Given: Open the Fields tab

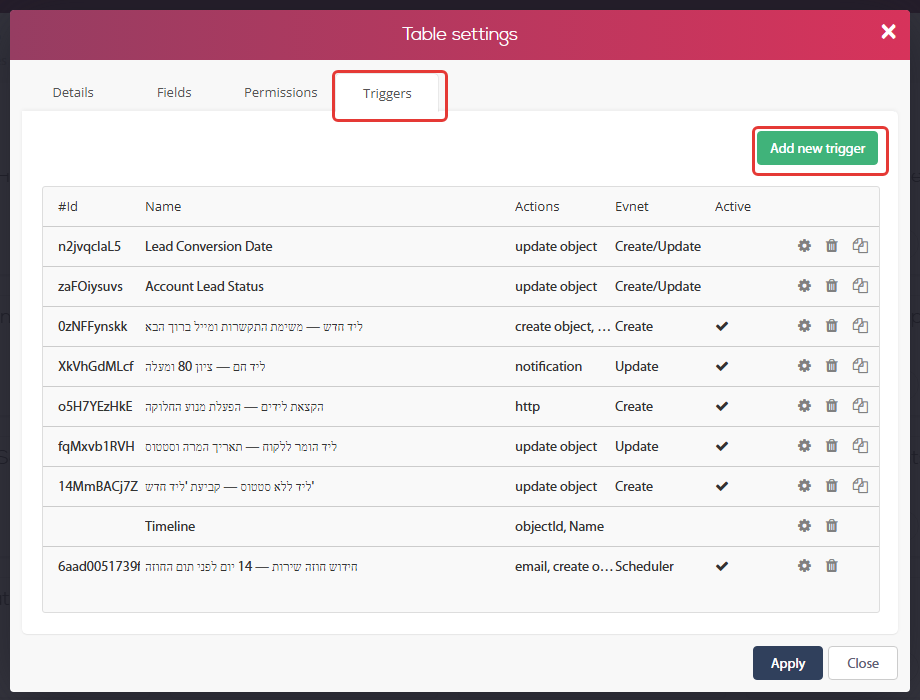Looking at the screenshot, I should coord(174,92).
